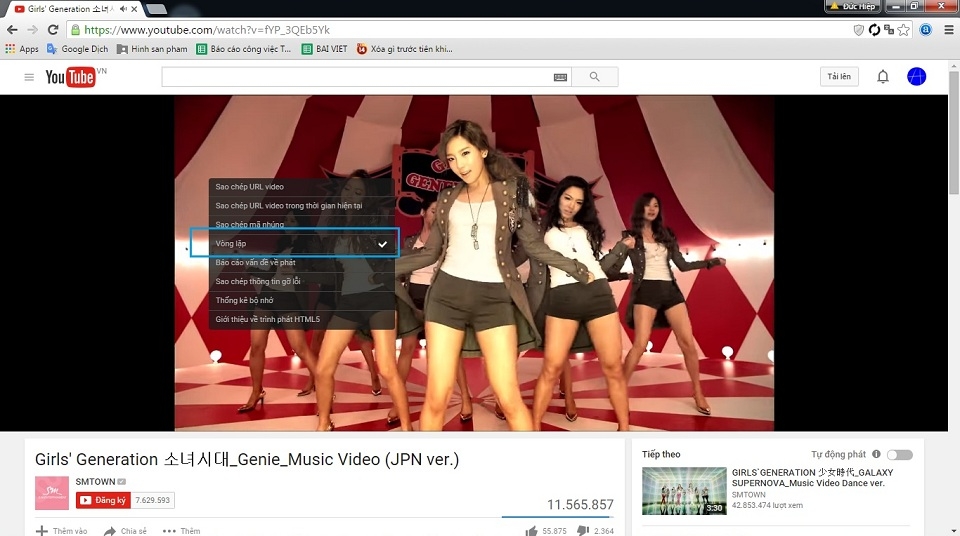Choose Báo cáo vấn đề về phát

pyautogui.click(x=302, y=263)
